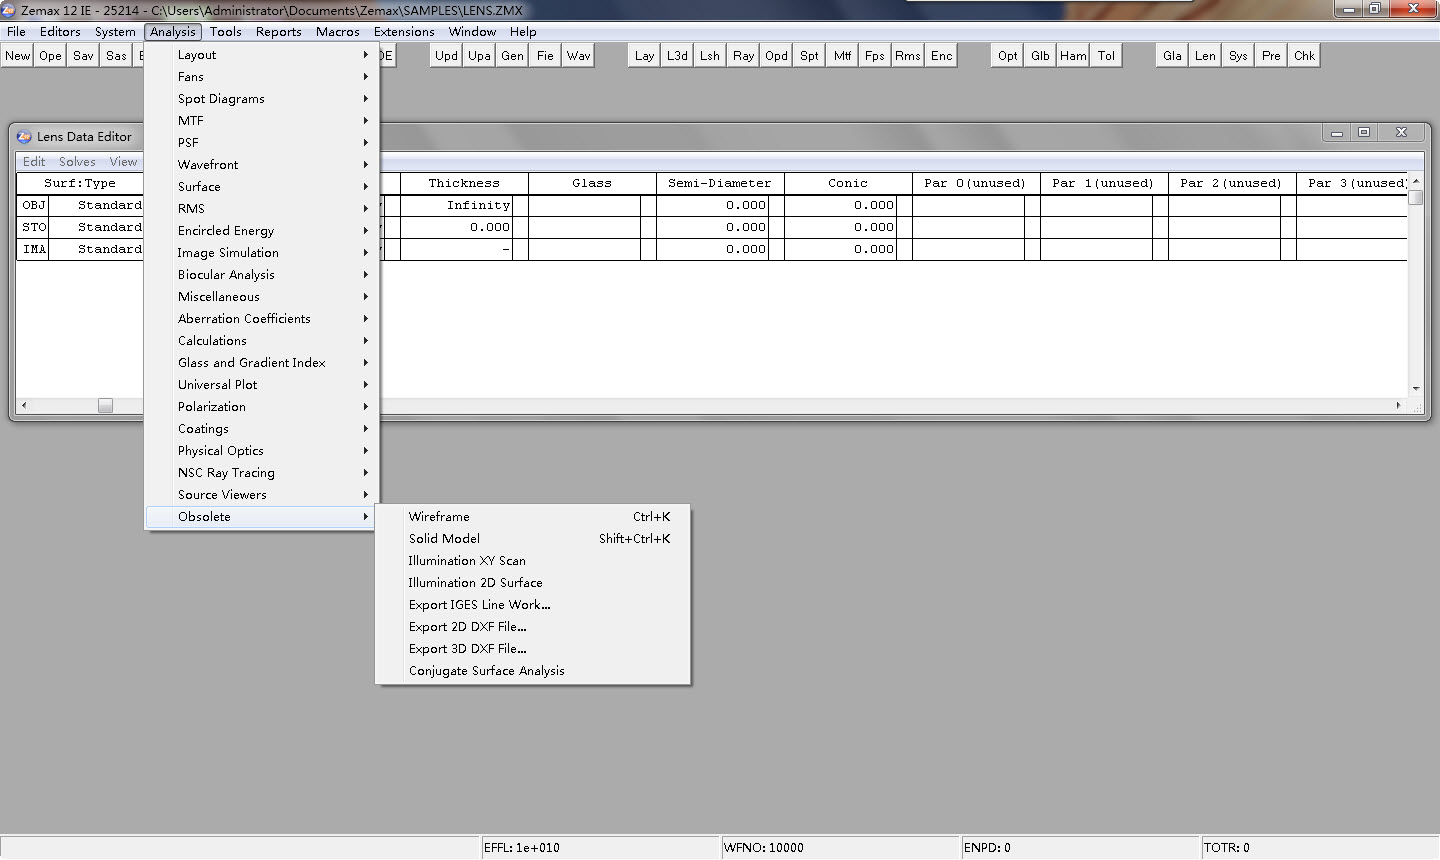
Task: Click the Opt (Optimization) toolbar button
Action: (1008, 56)
